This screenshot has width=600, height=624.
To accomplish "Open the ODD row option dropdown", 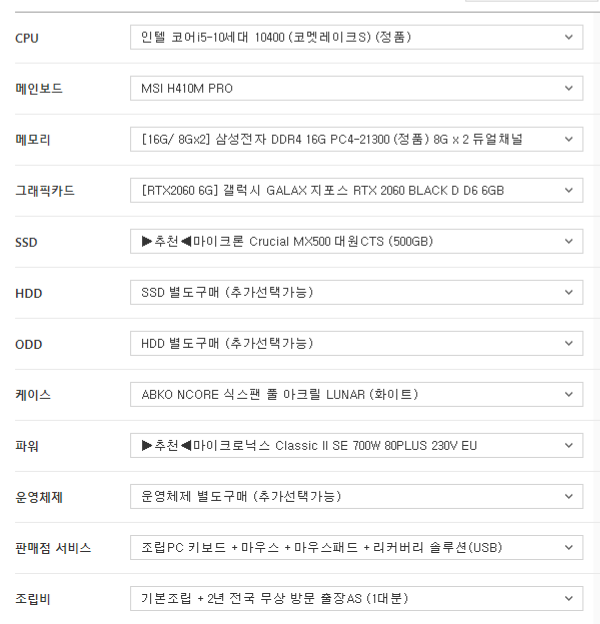I will click(356, 344).
